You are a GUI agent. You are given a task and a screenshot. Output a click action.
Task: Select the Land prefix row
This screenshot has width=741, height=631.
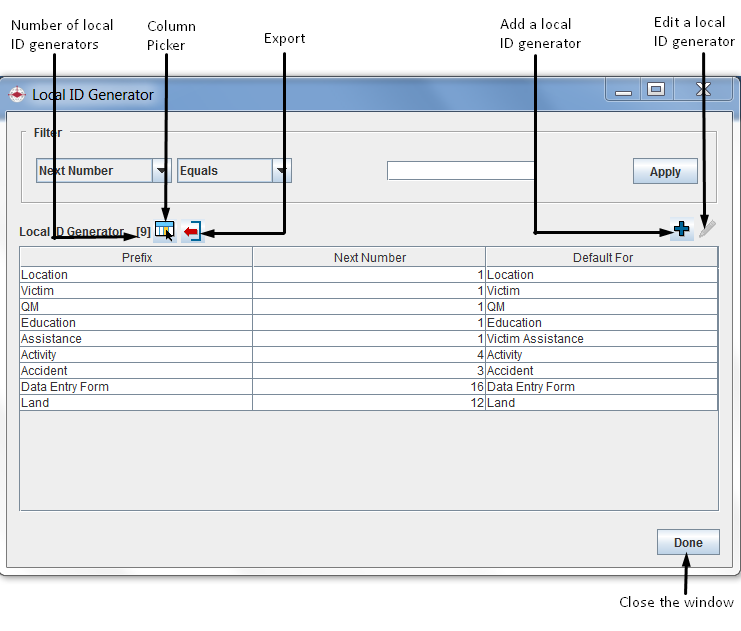(x=136, y=403)
